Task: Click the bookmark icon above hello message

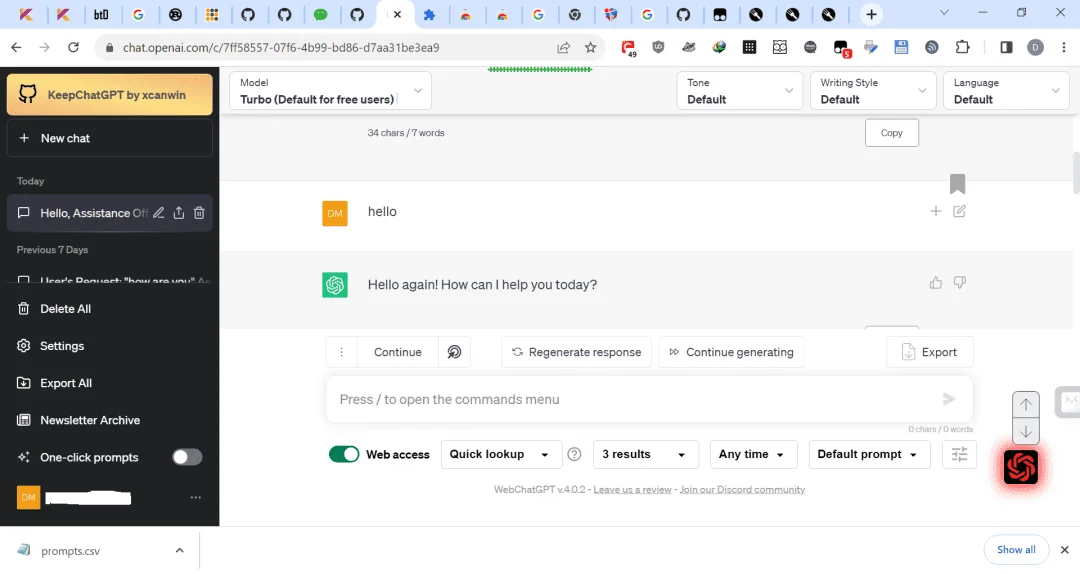Action: click(957, 183)
